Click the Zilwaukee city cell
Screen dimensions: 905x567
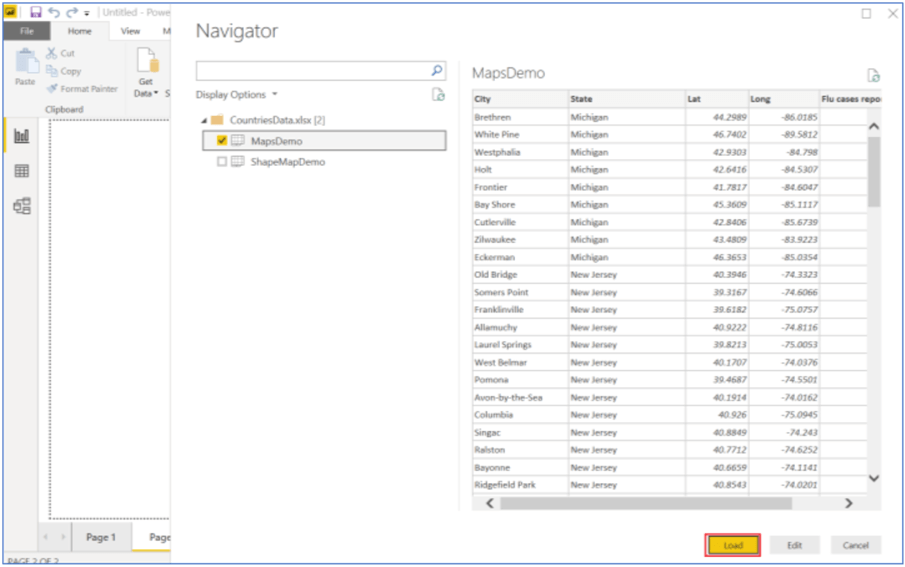pyautogui.click(x=520, y=240)
